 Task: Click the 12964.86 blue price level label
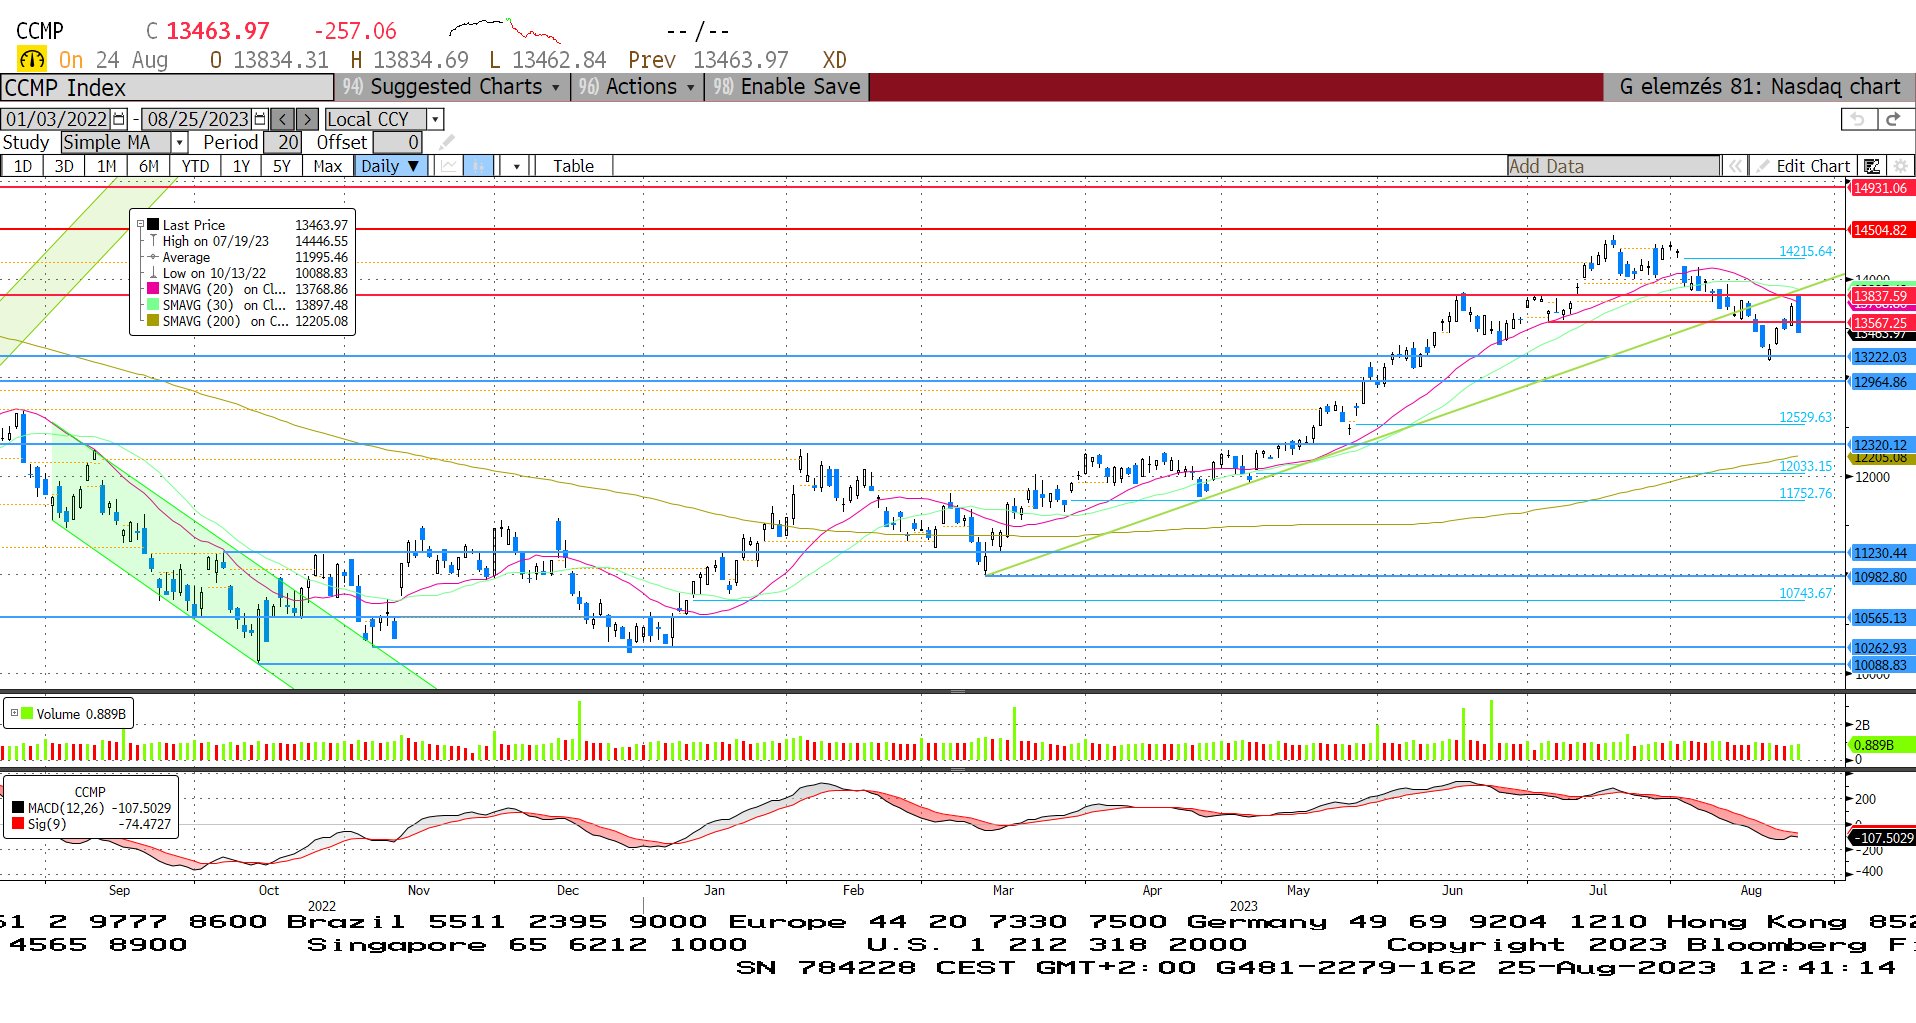point(1880,382)
